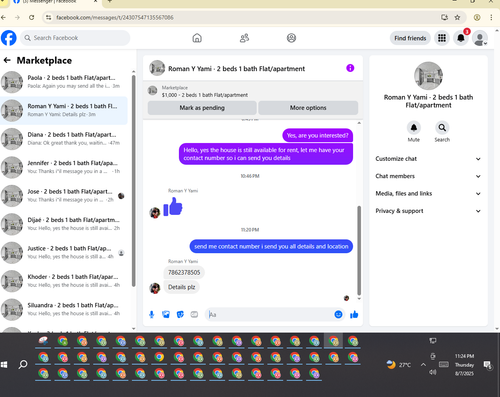
Task: Choose a GIF icon
Action: click(194, 314)
